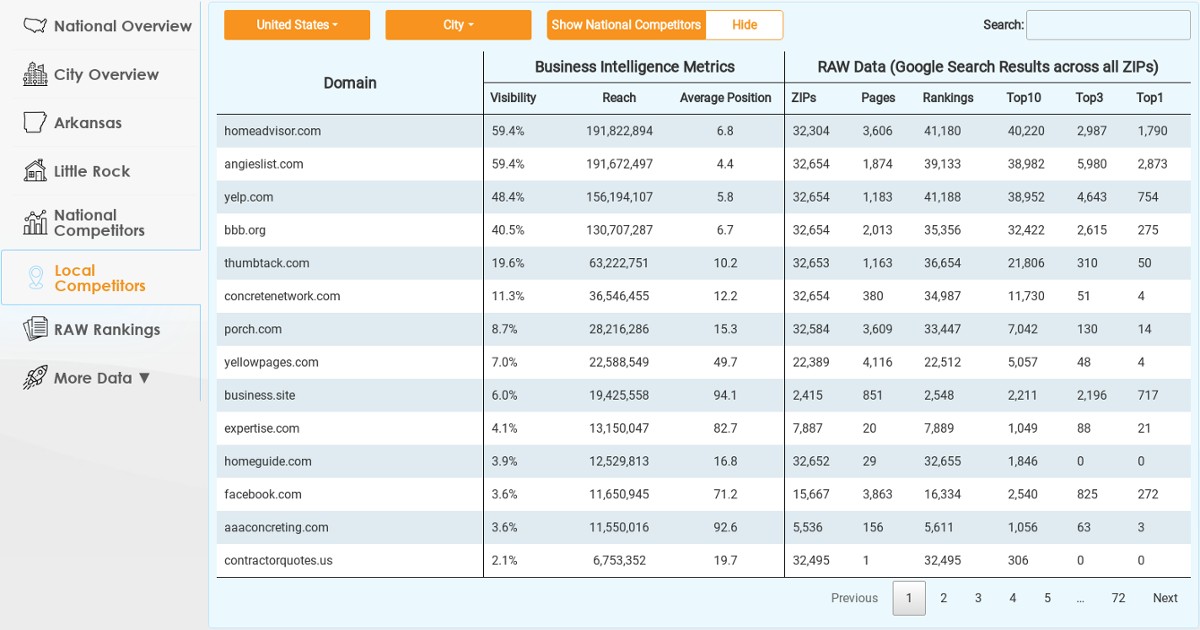Screen dimensions: 1200x630
Task: Sort the table by Top10 column
Action: [x=1023, y=98]
